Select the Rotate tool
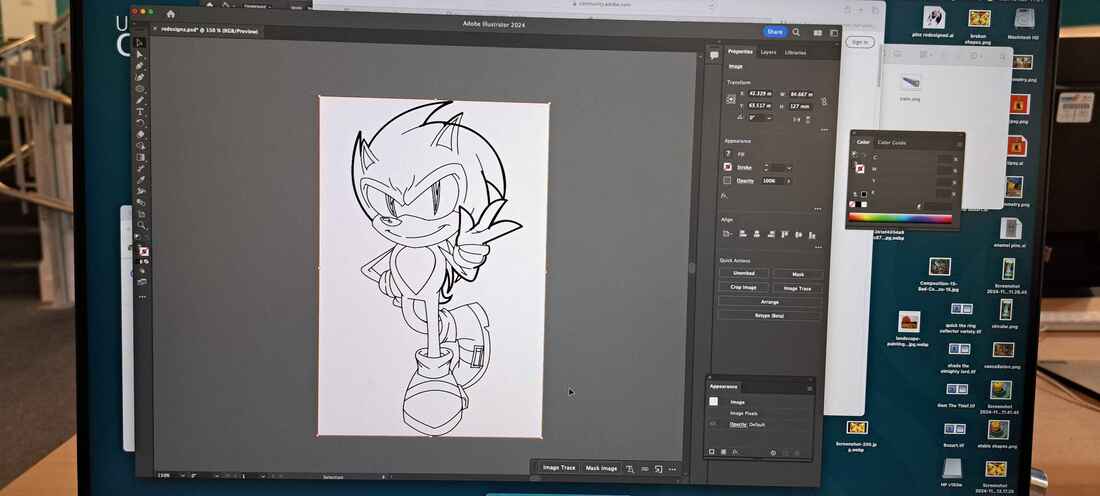This screenshot has width=1100, height=496. pos(140,123)
